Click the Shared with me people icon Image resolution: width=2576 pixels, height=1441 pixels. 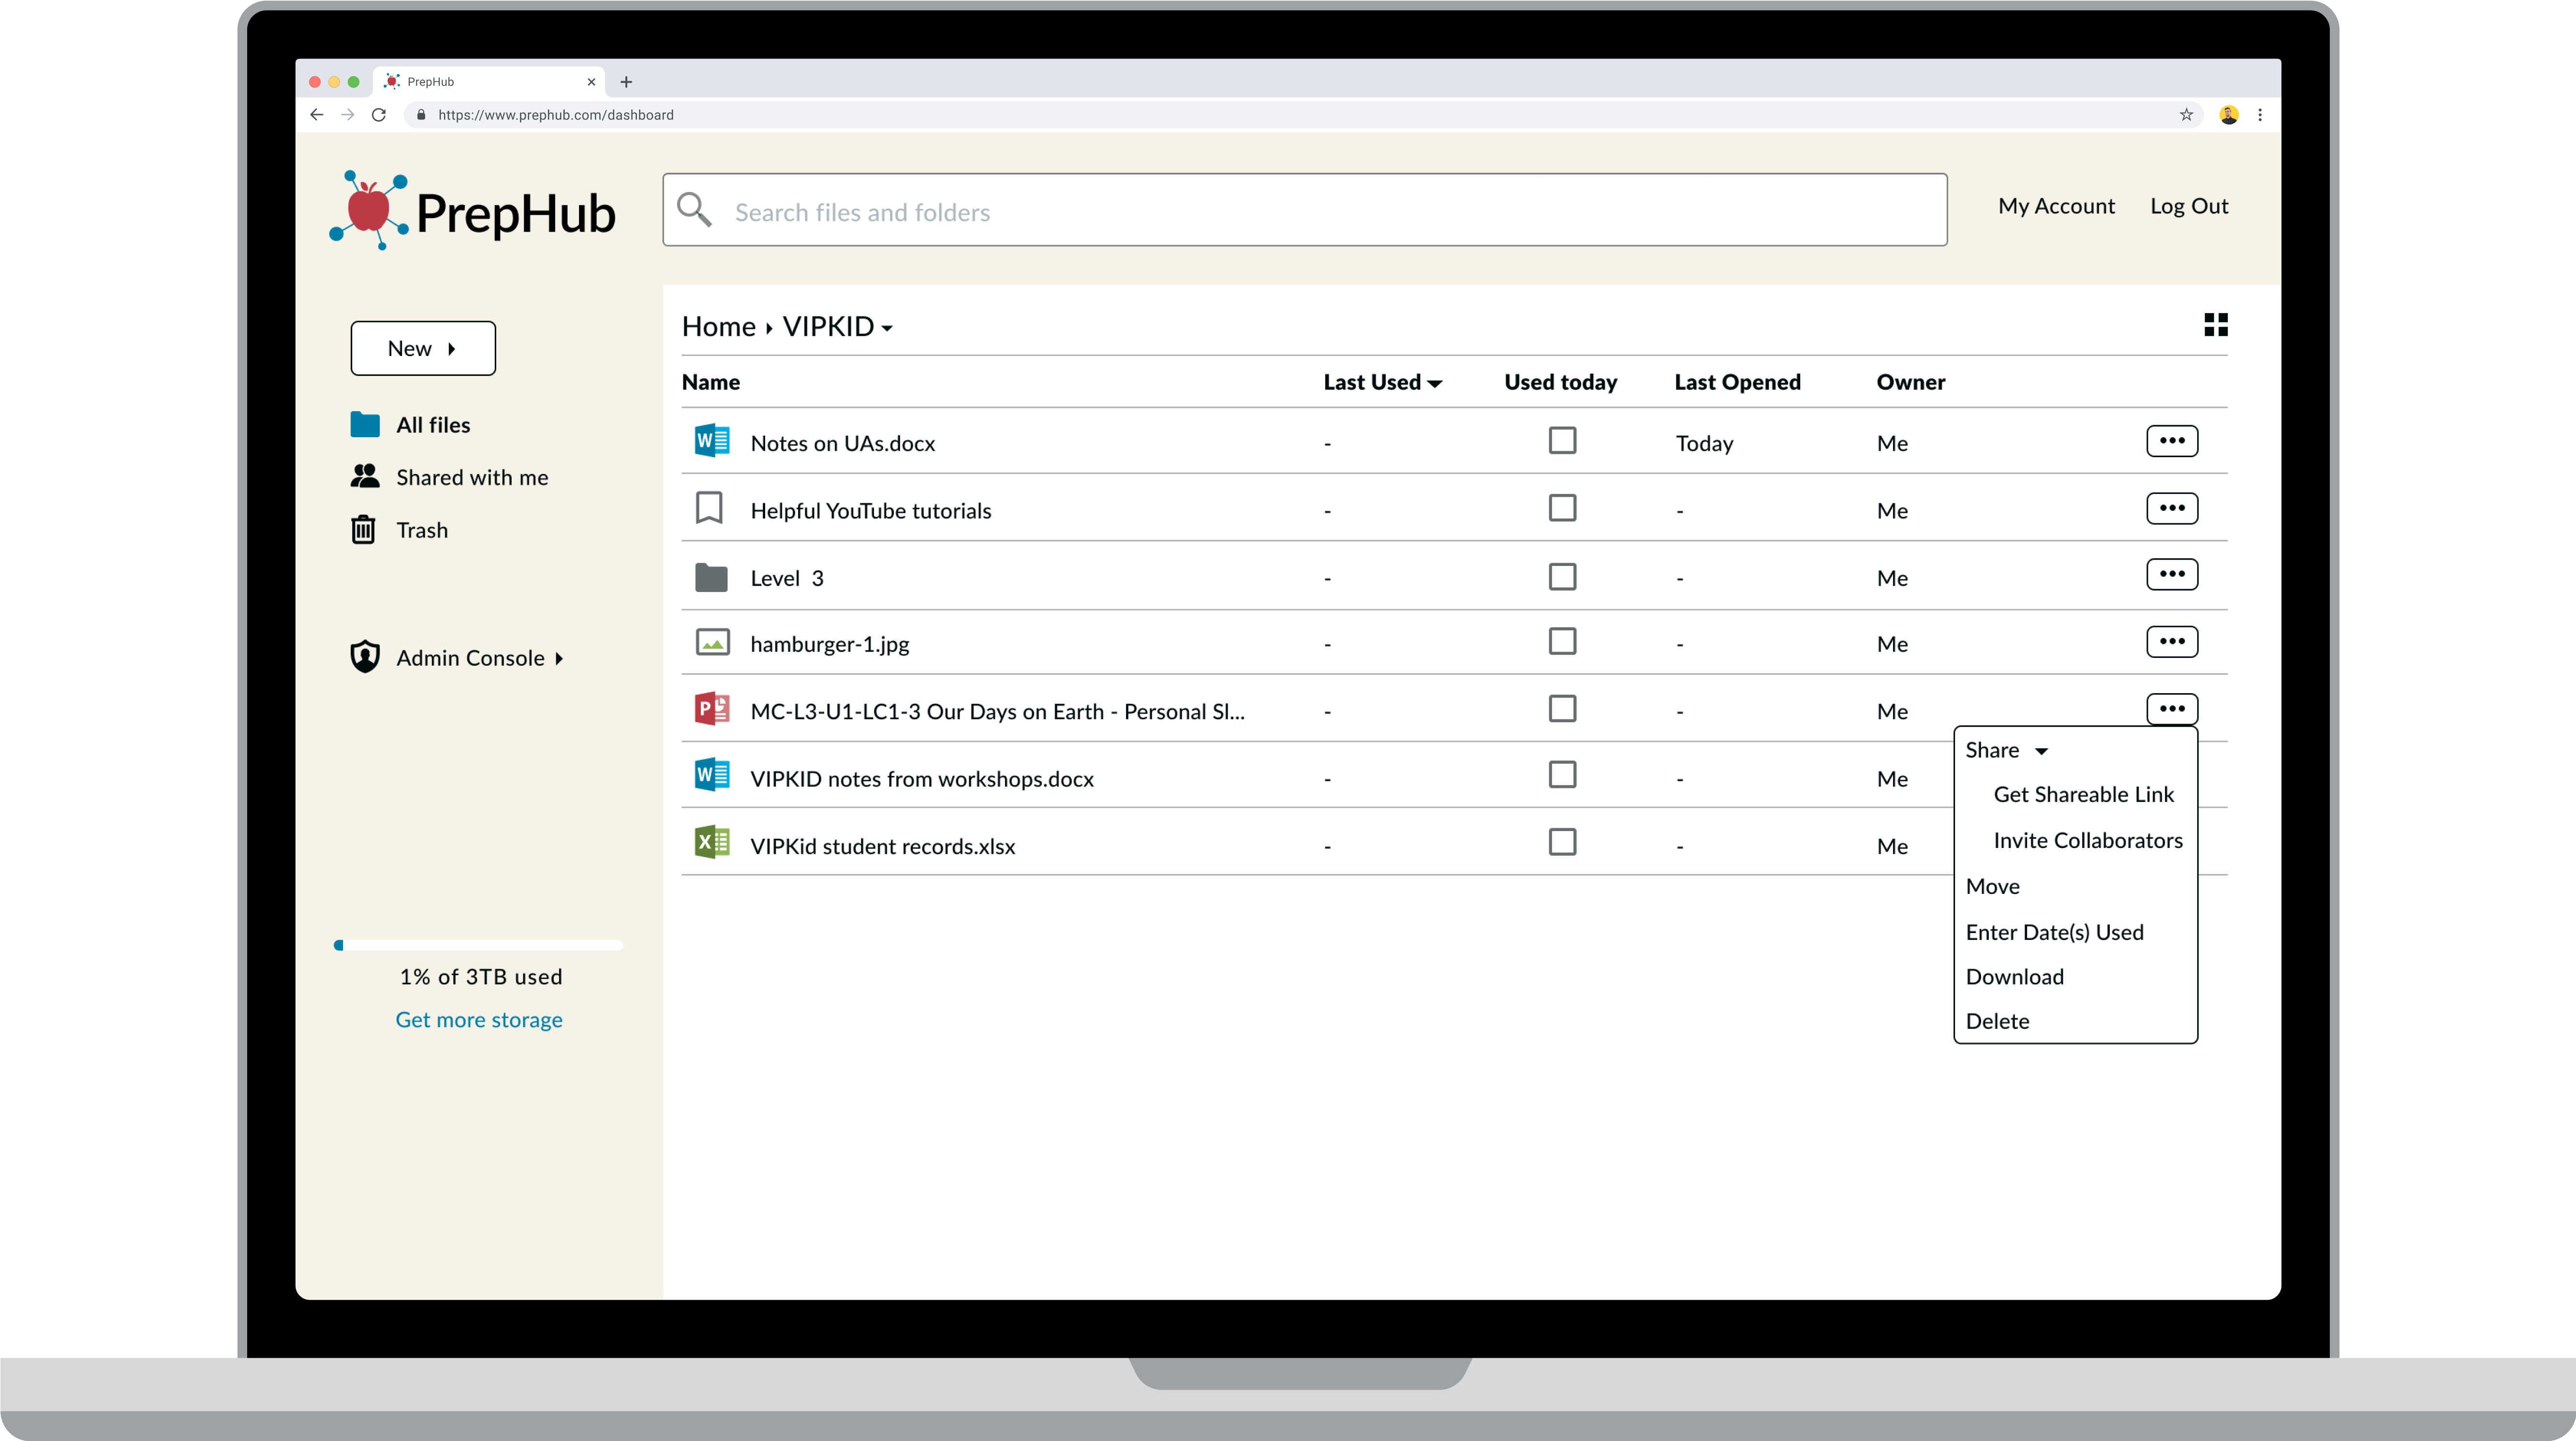pos(365,476)
